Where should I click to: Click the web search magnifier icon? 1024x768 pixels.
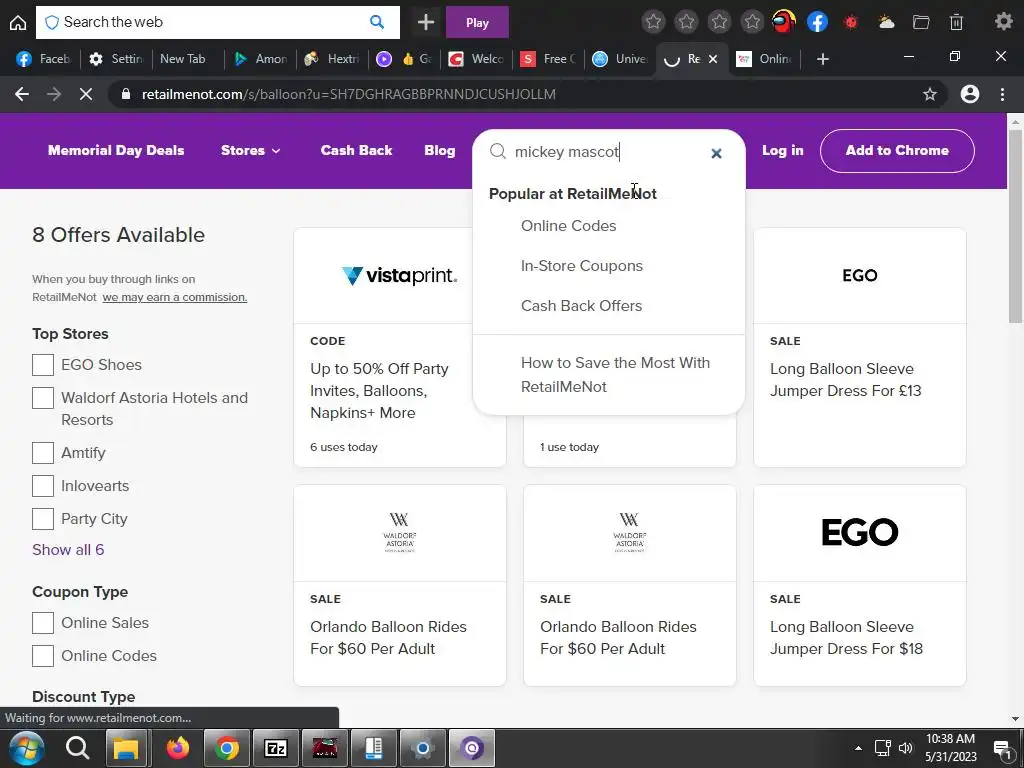(377, 22)
